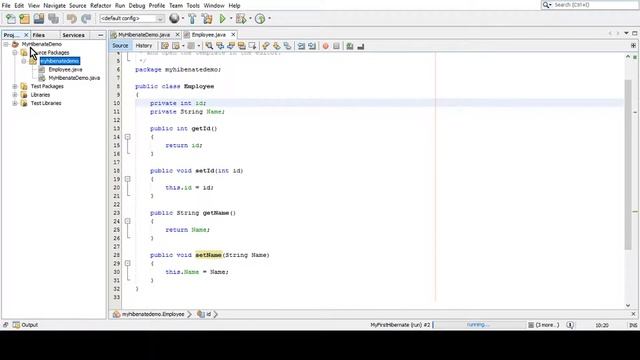Image resolution: width=640 pixels, height=360 pixels.
Task: Click the running progress bar
Action: (x=479, y=325)
